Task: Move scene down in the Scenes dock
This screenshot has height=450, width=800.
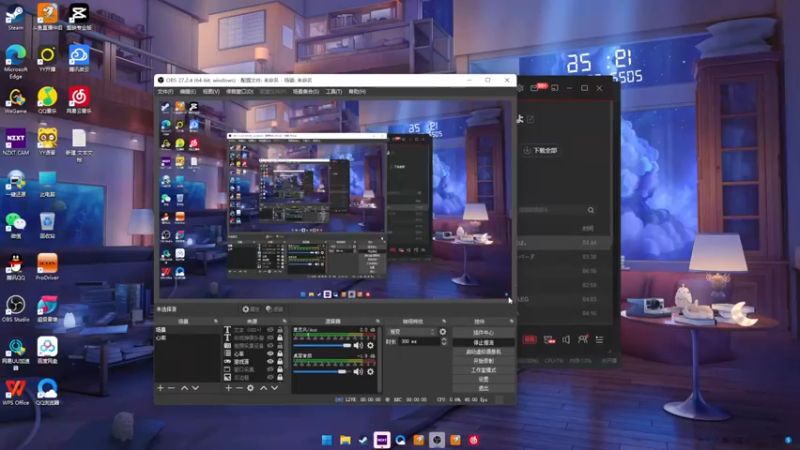Action: click(195, 388)
